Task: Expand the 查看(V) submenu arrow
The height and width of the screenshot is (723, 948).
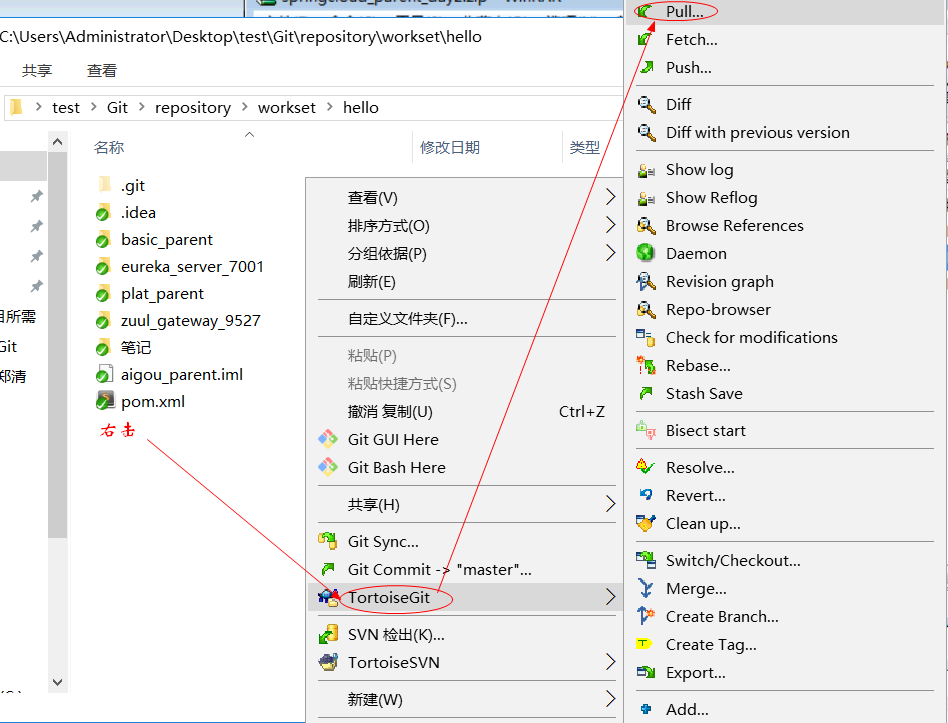Action: coord(610,197)
